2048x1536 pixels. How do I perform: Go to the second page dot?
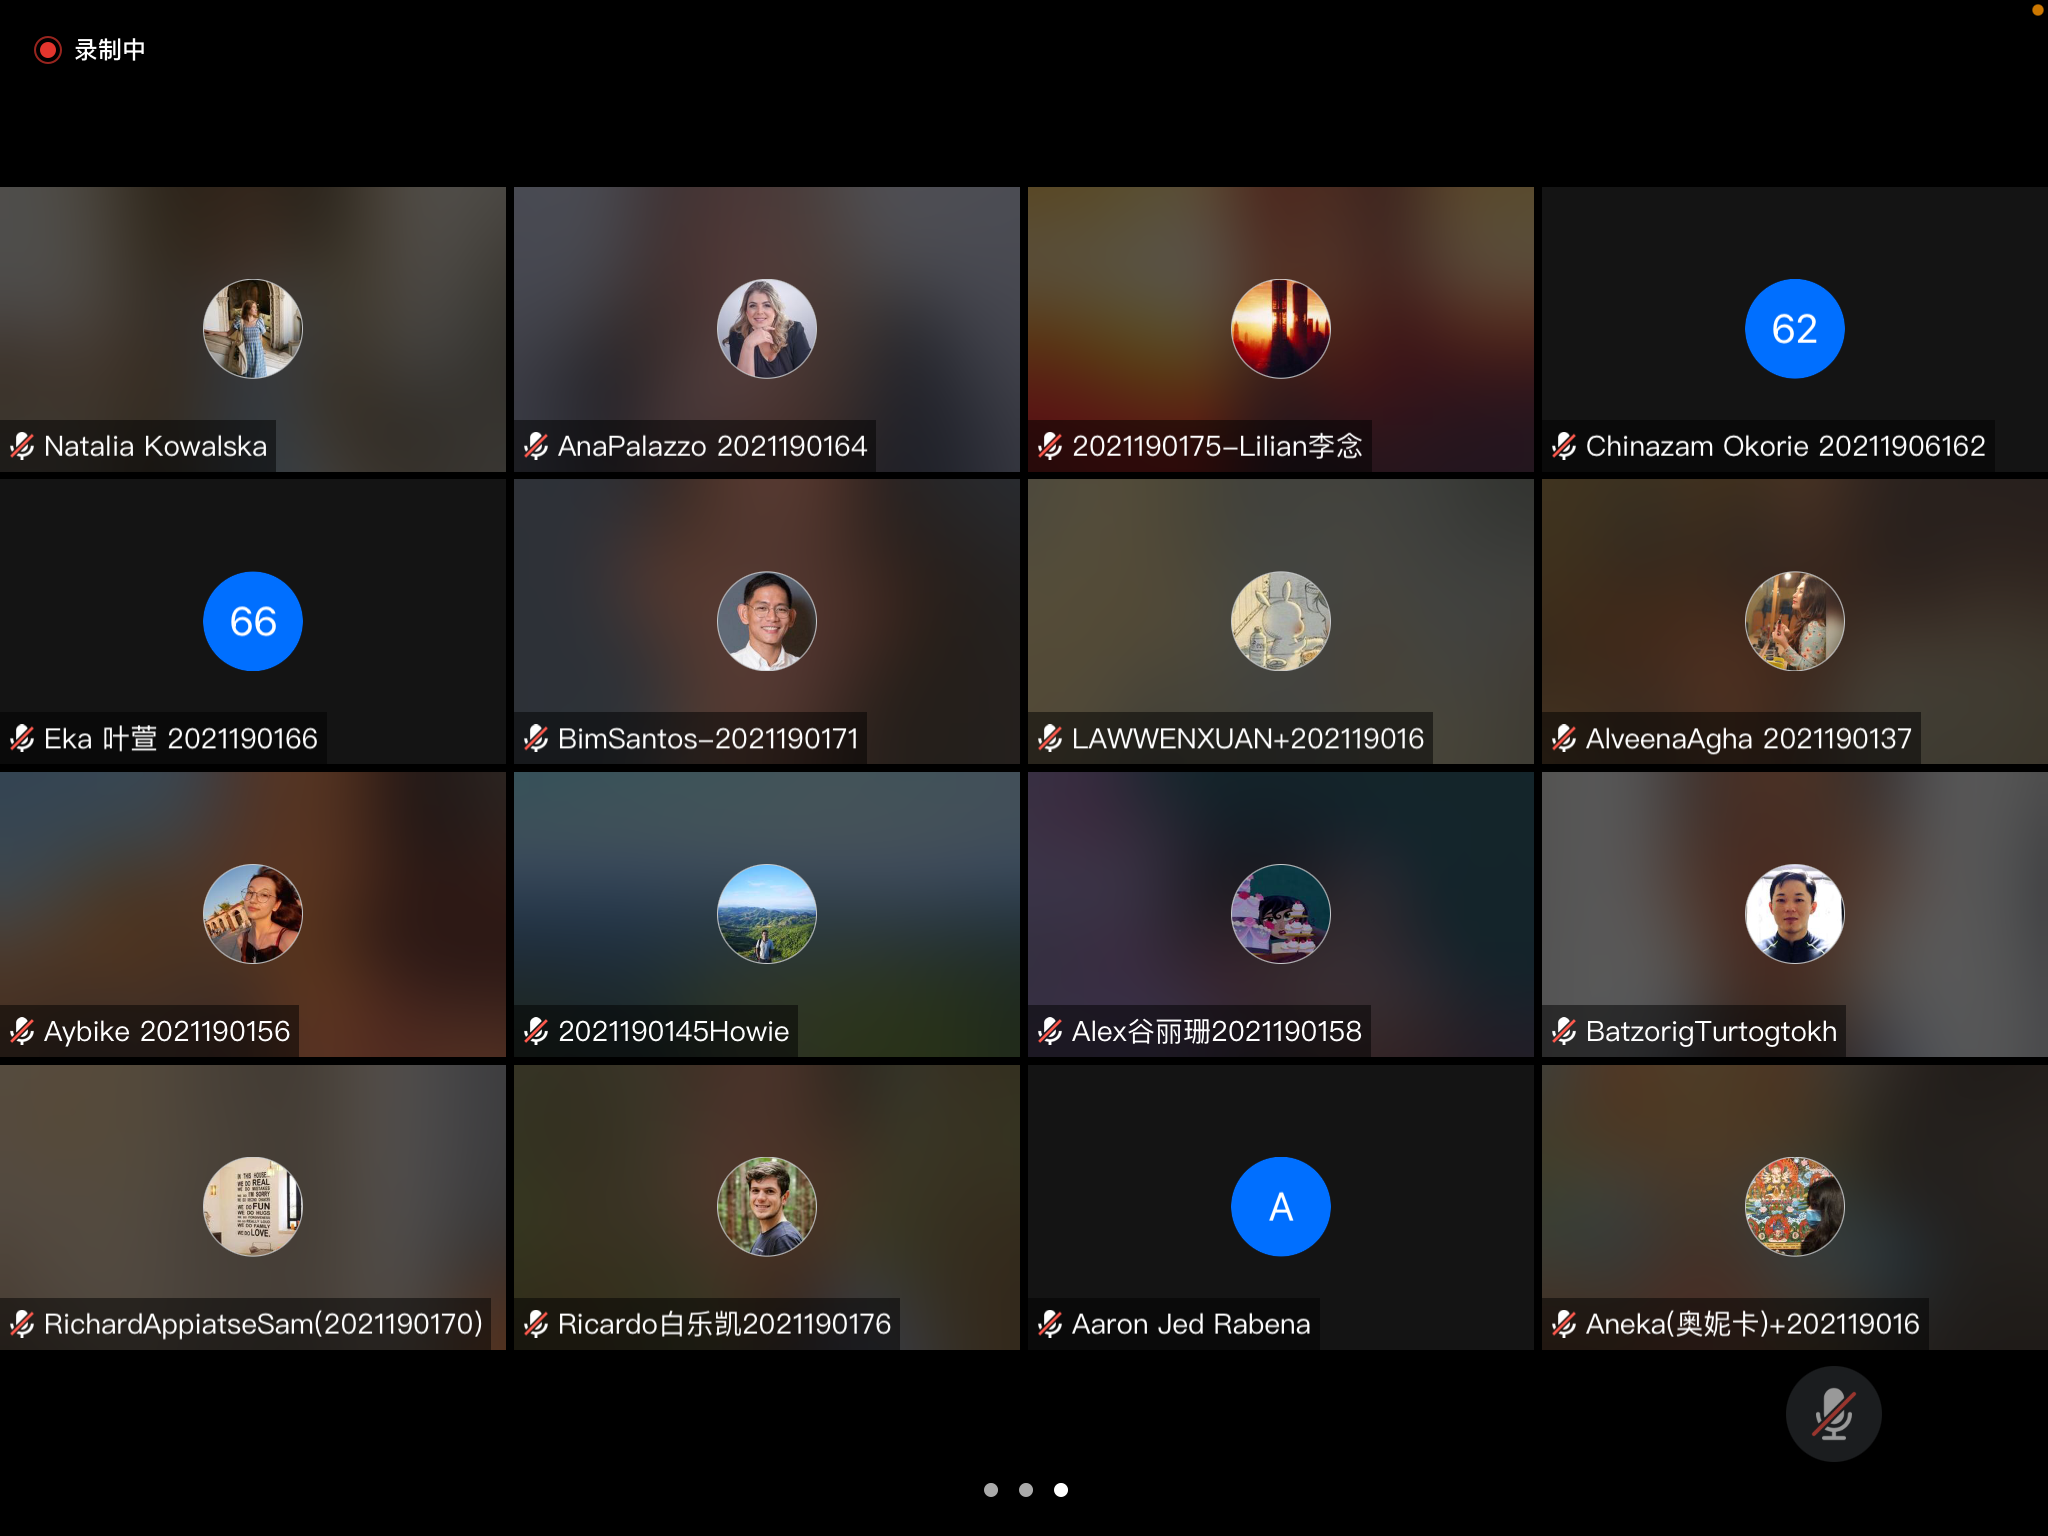1025,1490
